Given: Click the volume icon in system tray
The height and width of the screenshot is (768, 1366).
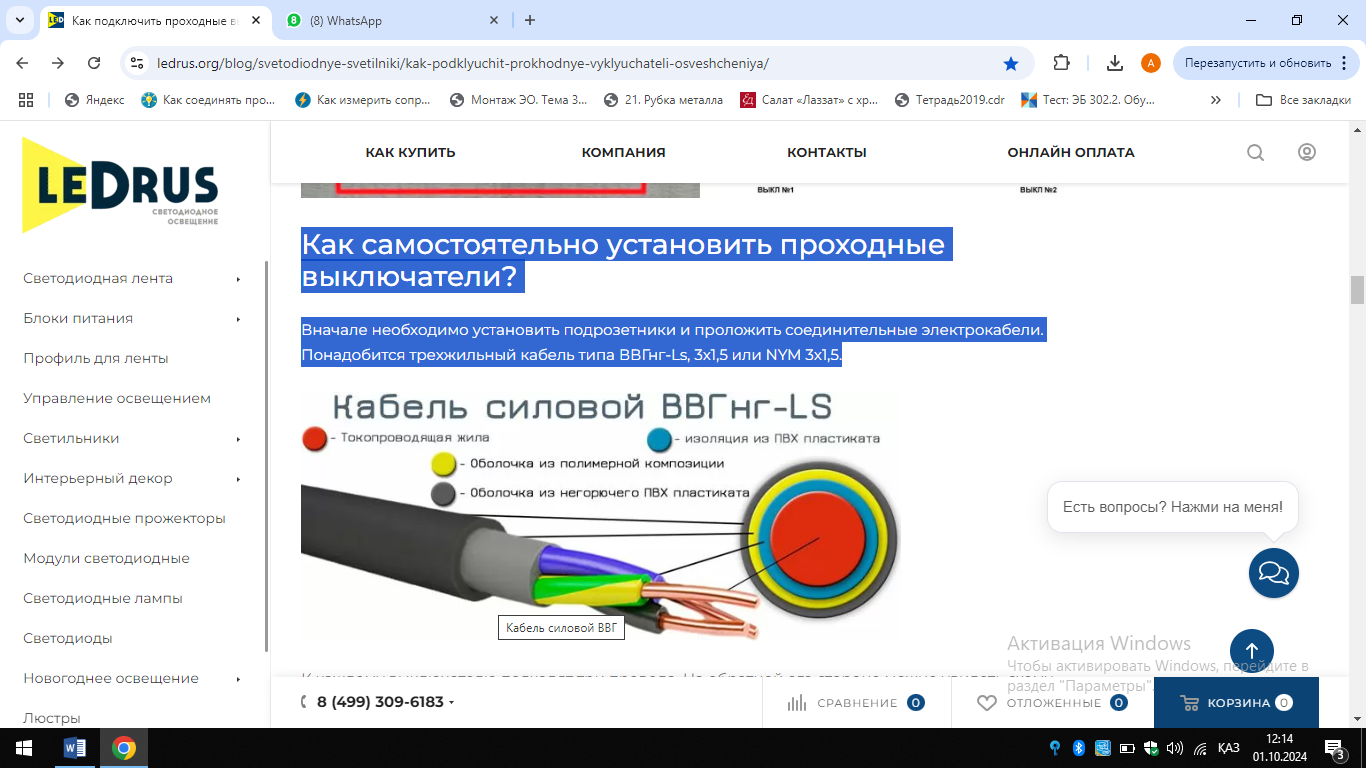Looking at the screenshot, I should (x=1175, y=748).
